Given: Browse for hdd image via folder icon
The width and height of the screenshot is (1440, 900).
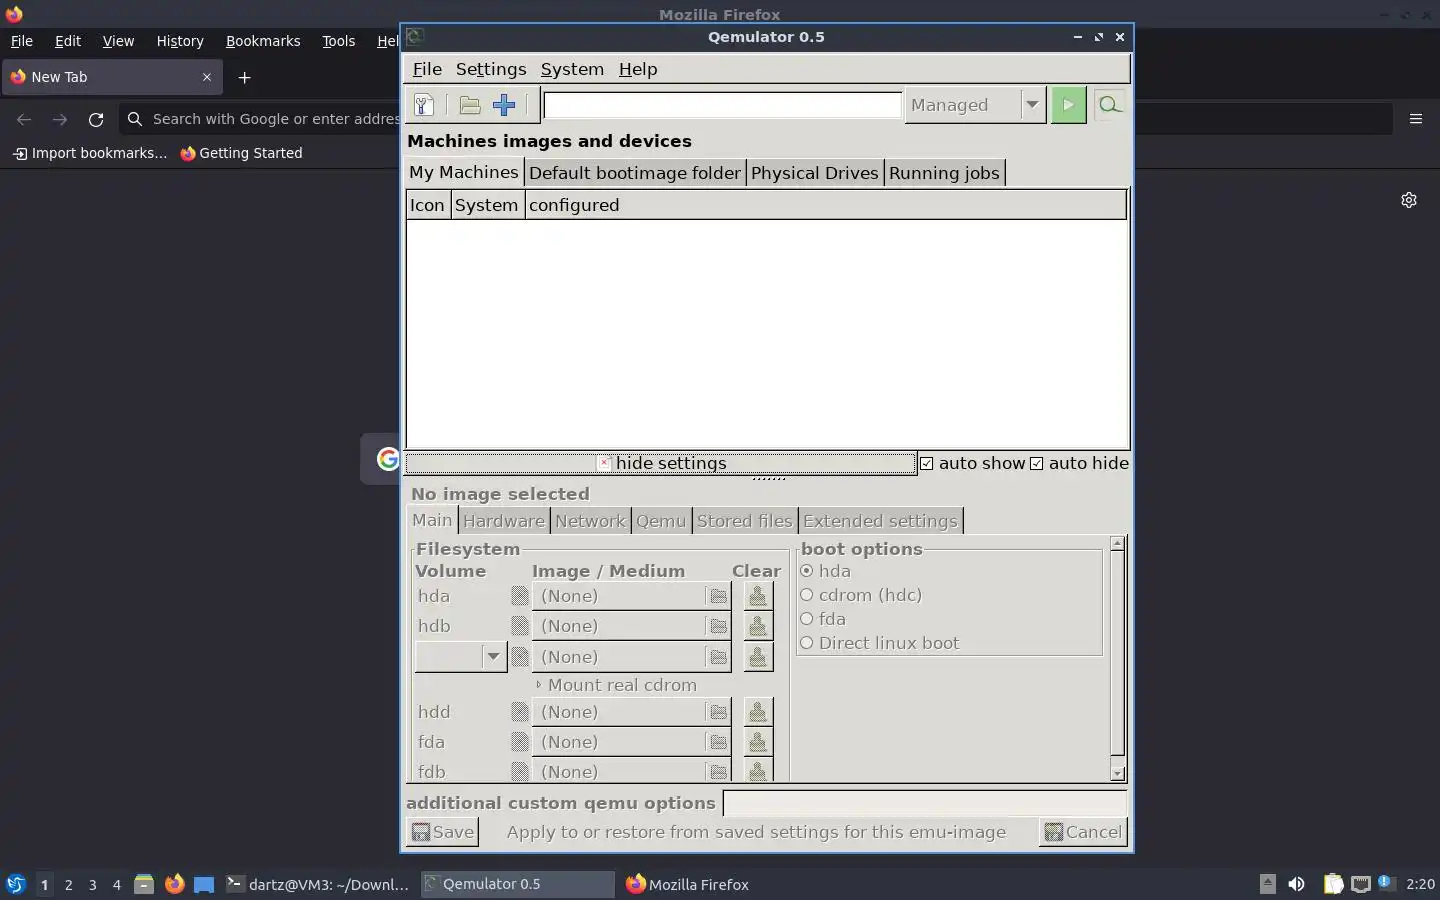Looking at the screenshot, I should point(718,712).
